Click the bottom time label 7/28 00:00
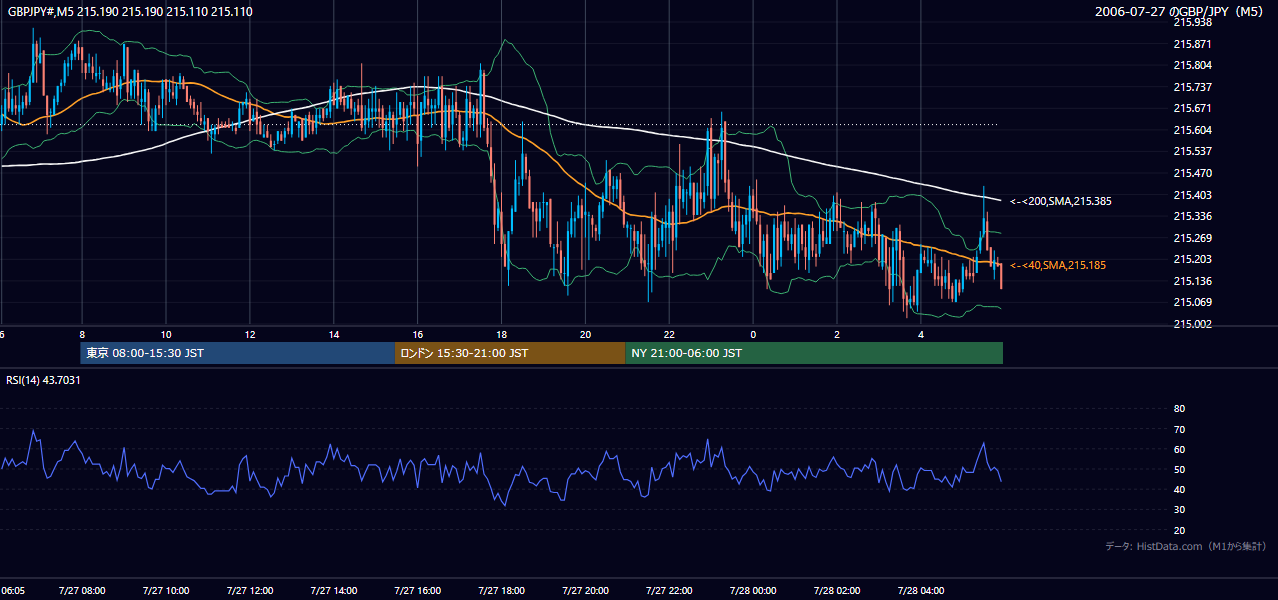The height and width of the screenshot is (600, 1278). click(x=752, y=591)
